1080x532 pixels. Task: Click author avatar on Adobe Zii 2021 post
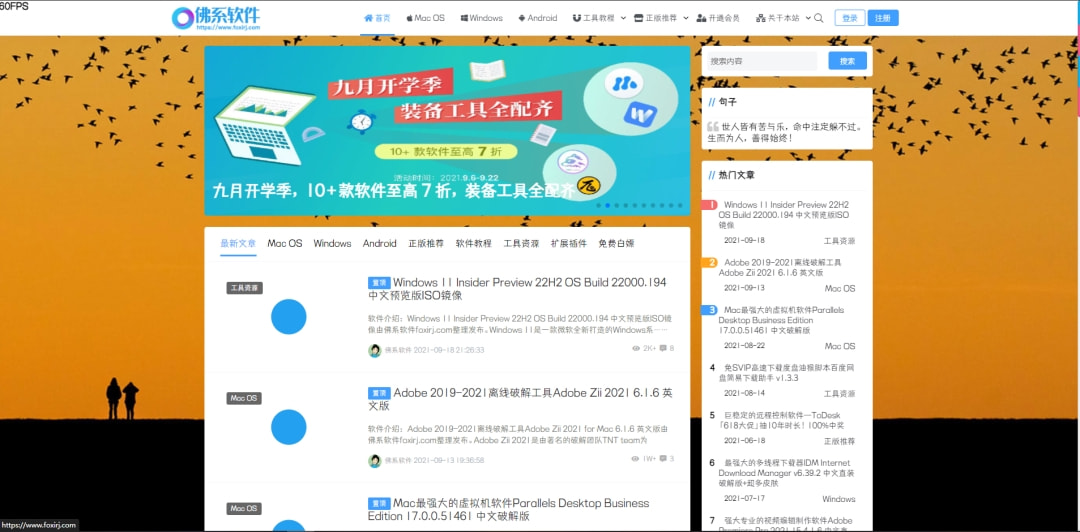[x=375, y=460]
